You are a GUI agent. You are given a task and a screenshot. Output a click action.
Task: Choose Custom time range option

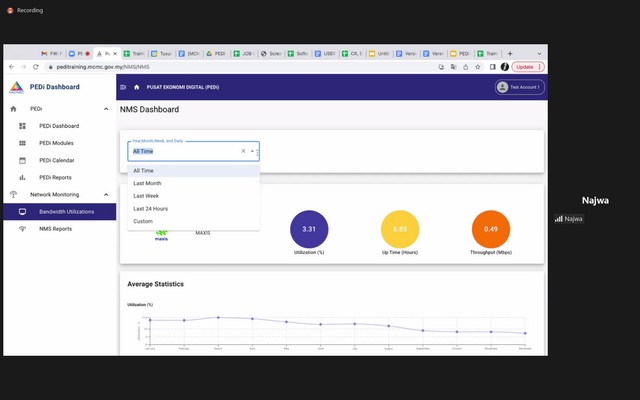pyautogui.click(x=143, y=221)
